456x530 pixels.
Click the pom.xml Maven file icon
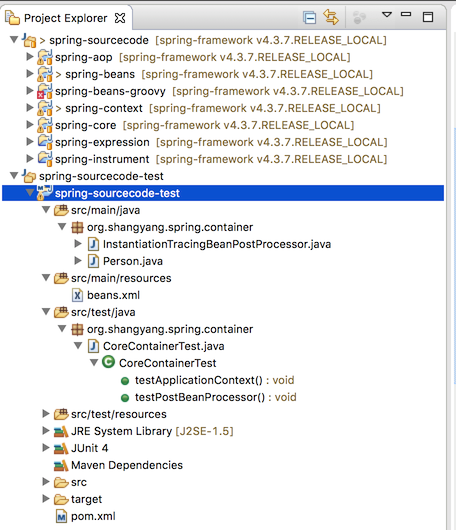click(62, 516)
